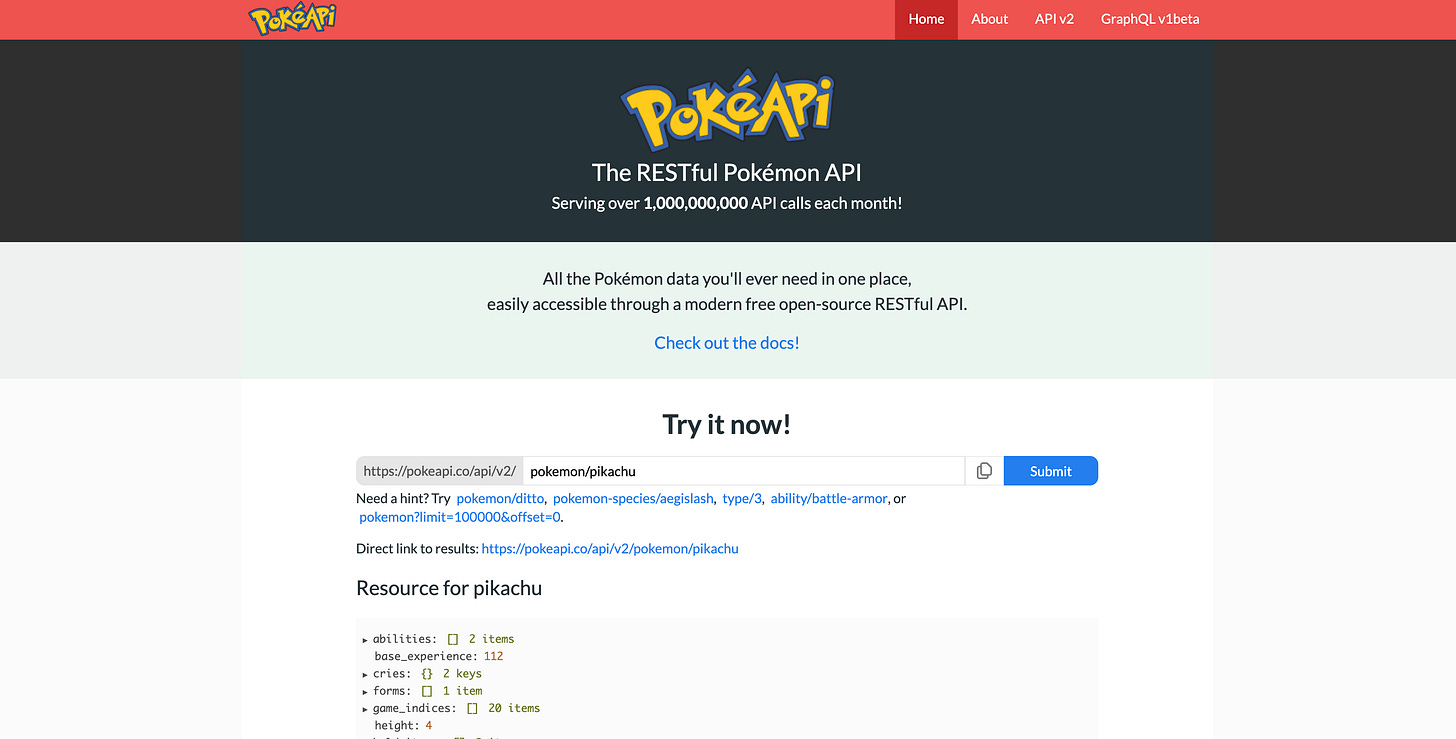Open the GraphQL v1beta tab

[1150, 19]
